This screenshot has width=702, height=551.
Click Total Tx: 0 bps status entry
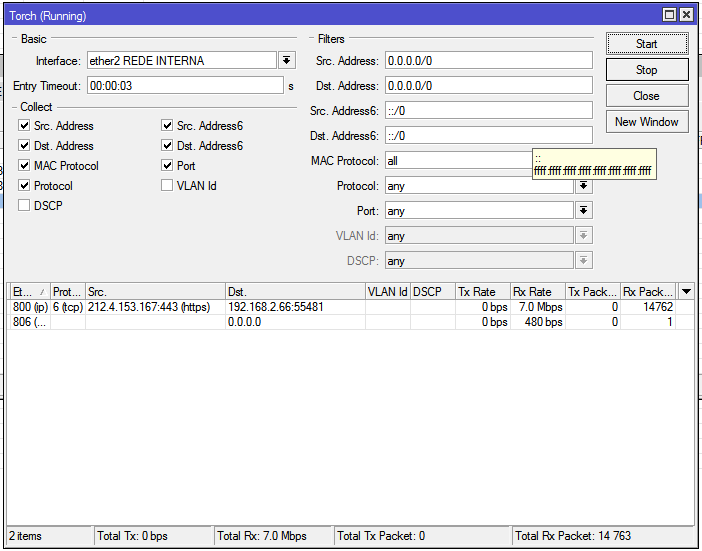point(154,536)
